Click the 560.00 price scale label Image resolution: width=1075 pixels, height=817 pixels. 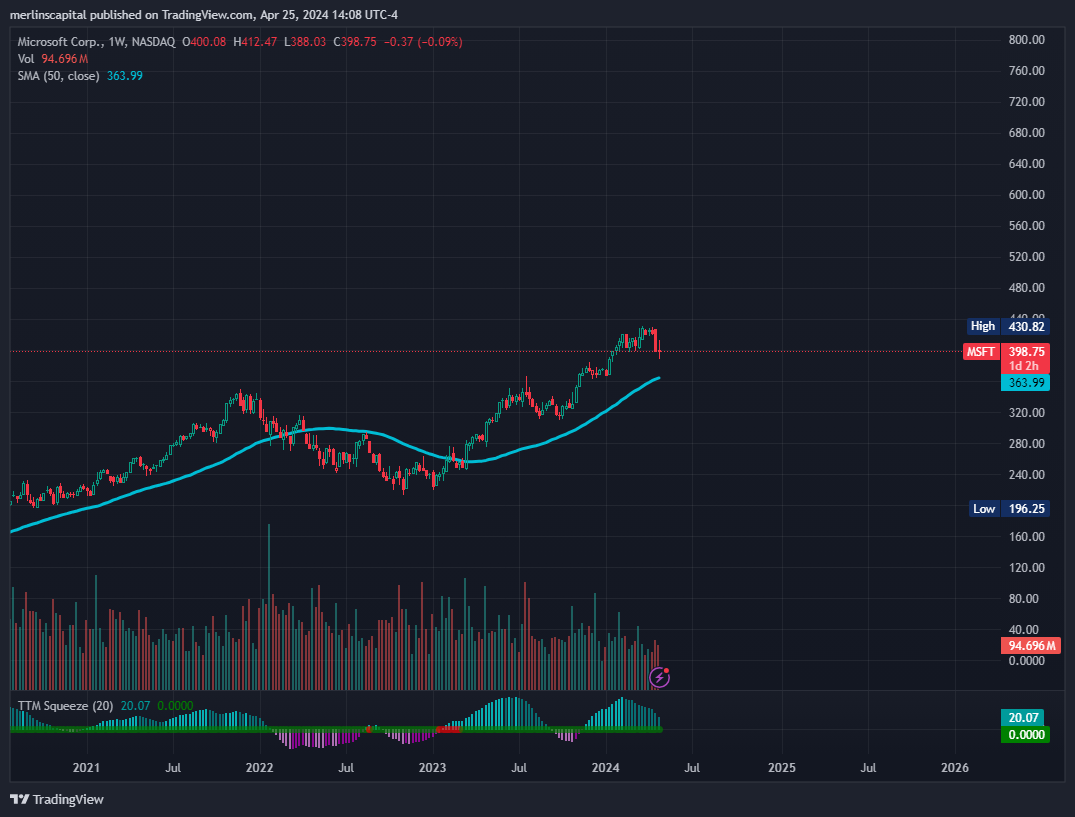(1026, 225)
